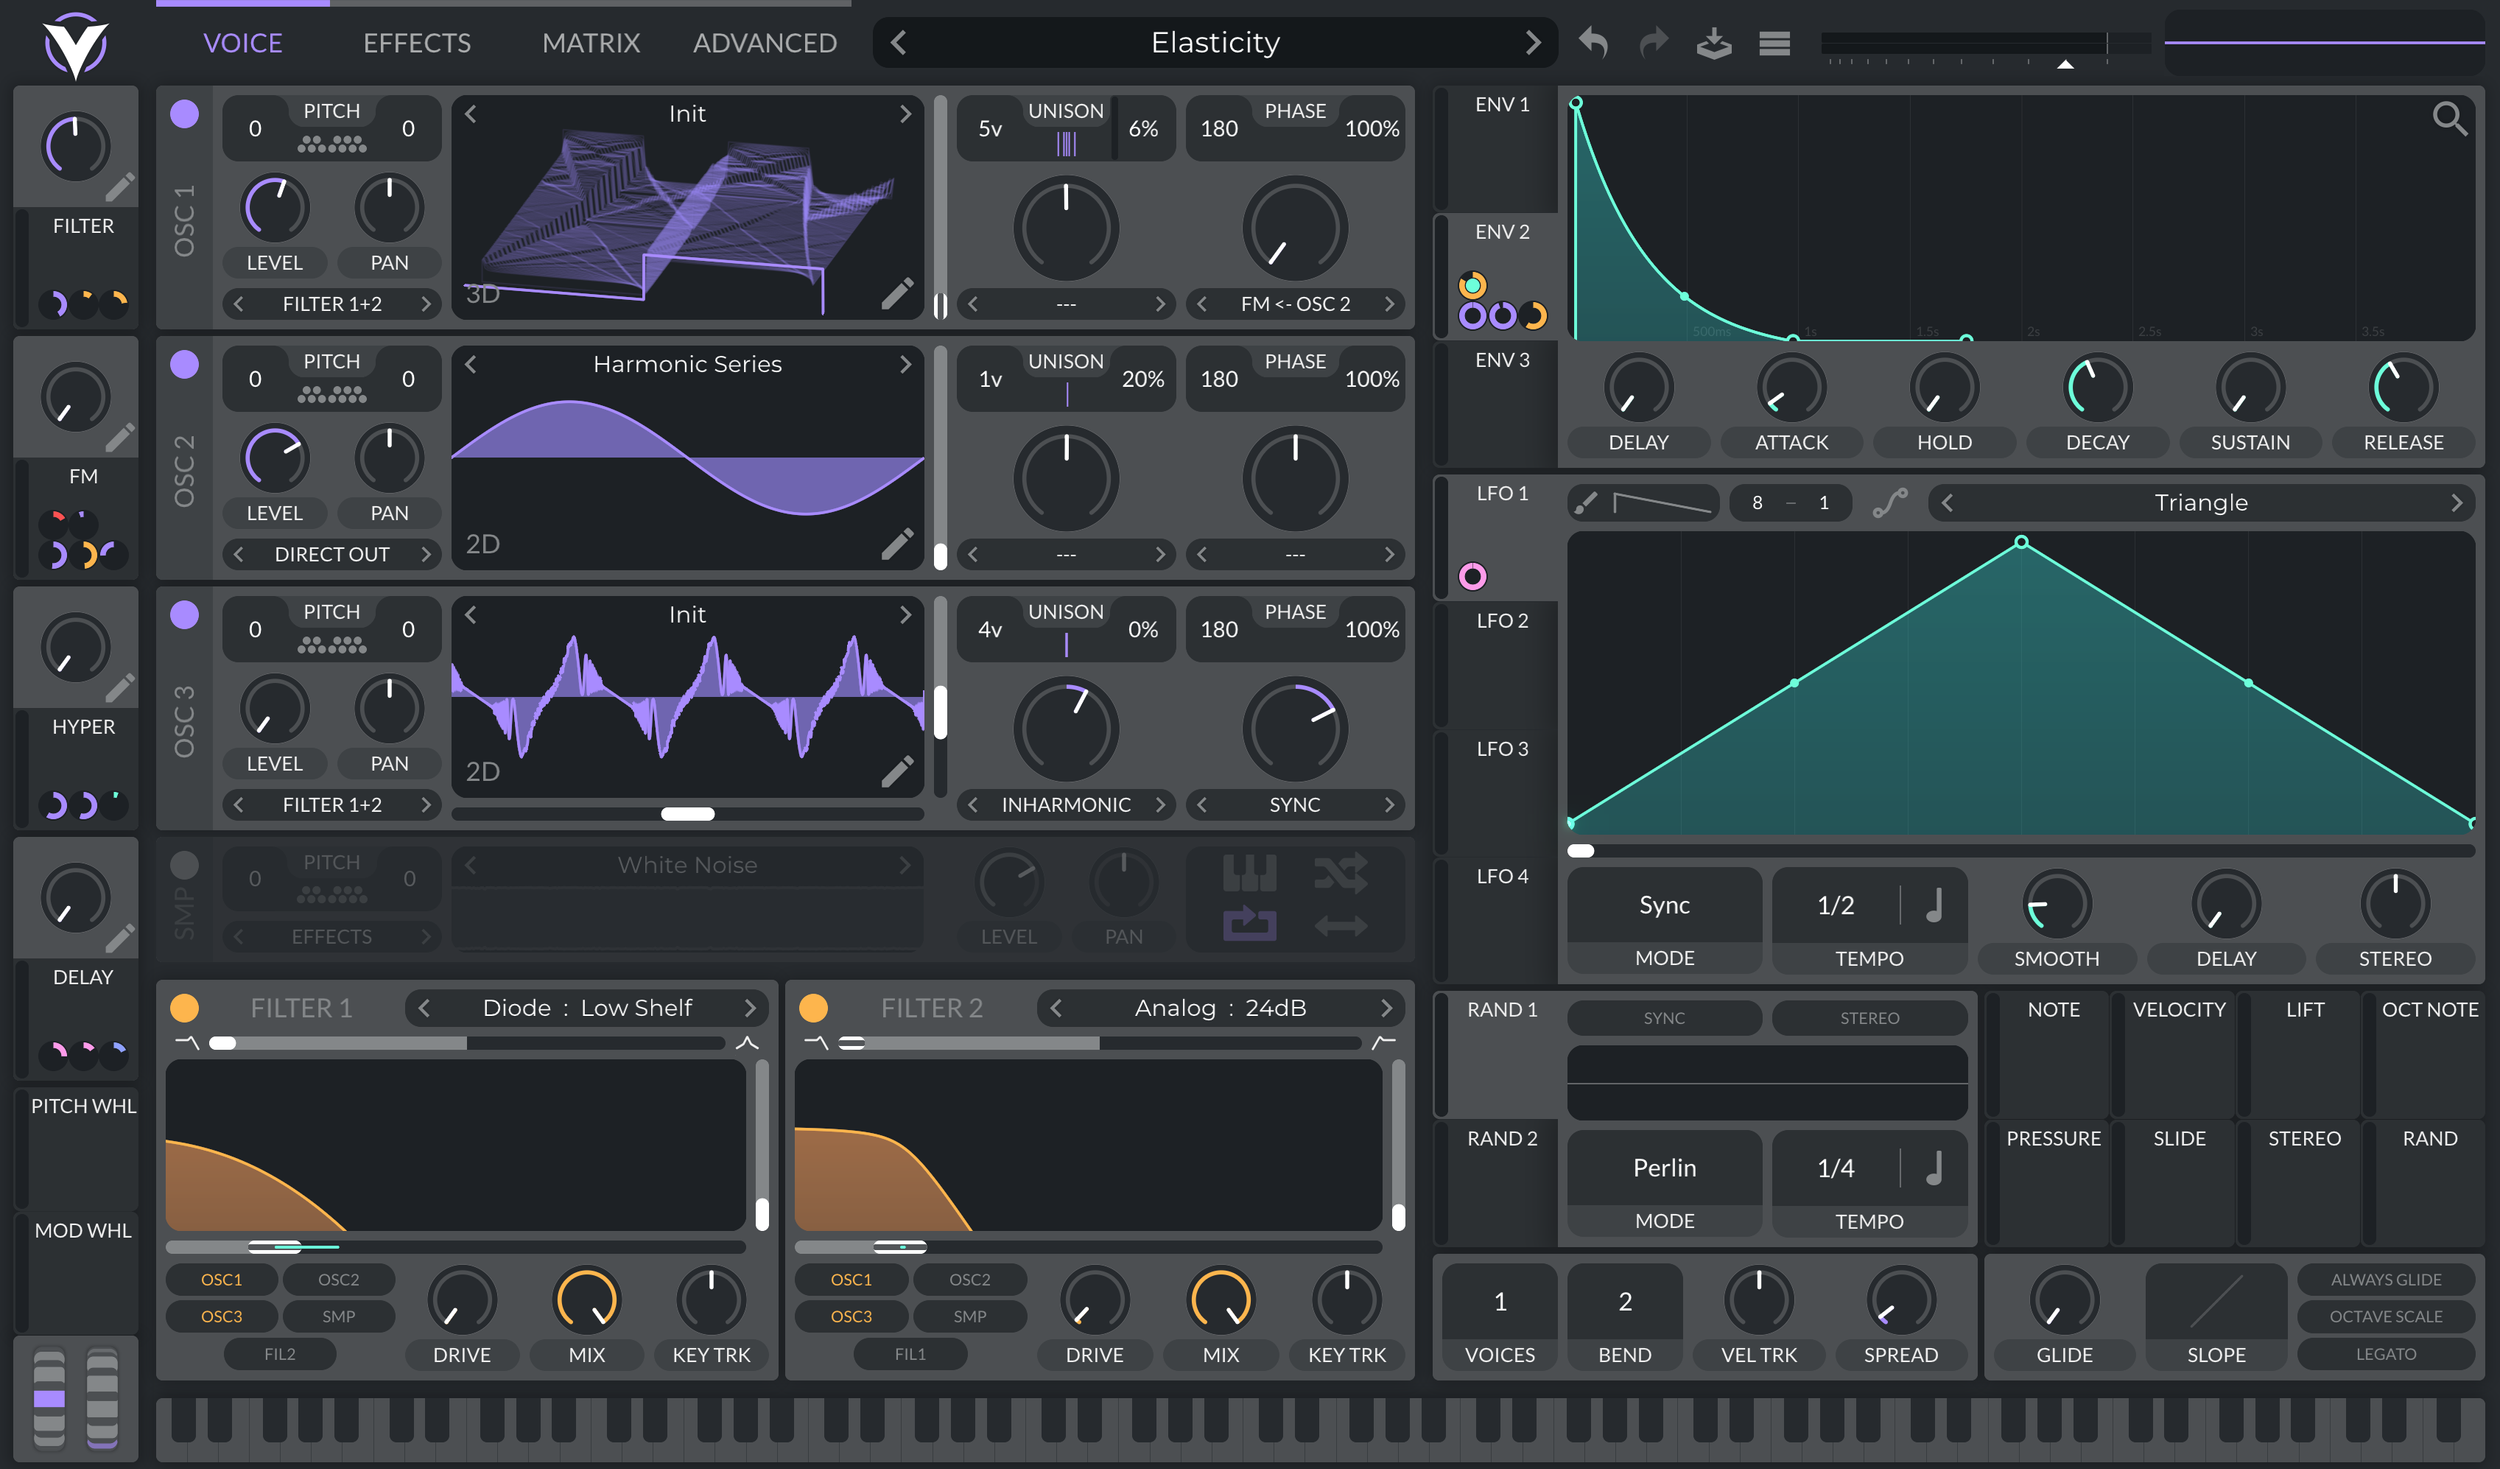This screenshot has width=2500, height=1469.
Task: Click the sample shuffle random icon
Action: (x=1340, y=874)
